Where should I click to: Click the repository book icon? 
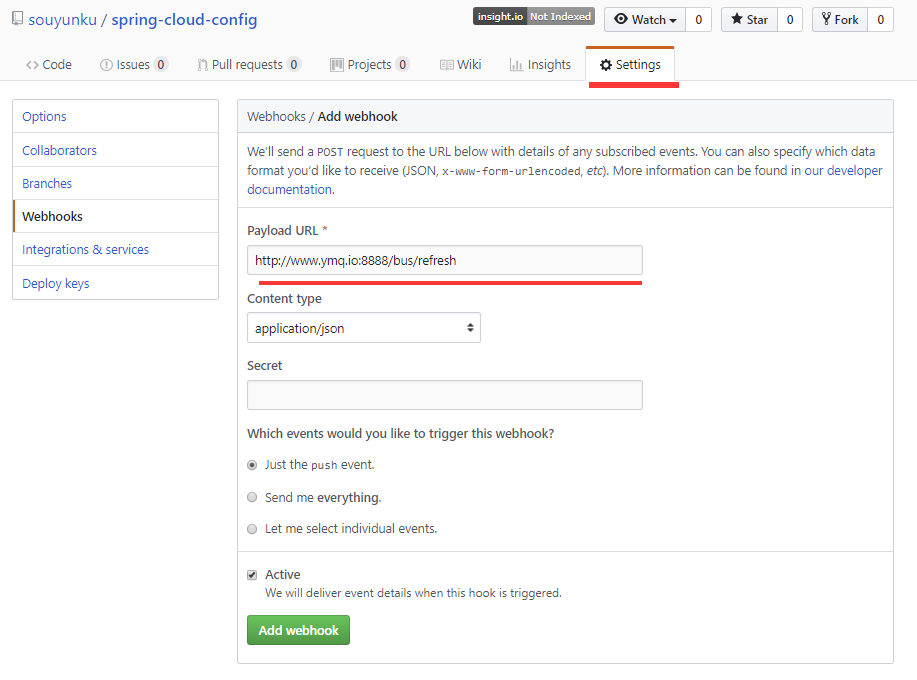point(17,19)
